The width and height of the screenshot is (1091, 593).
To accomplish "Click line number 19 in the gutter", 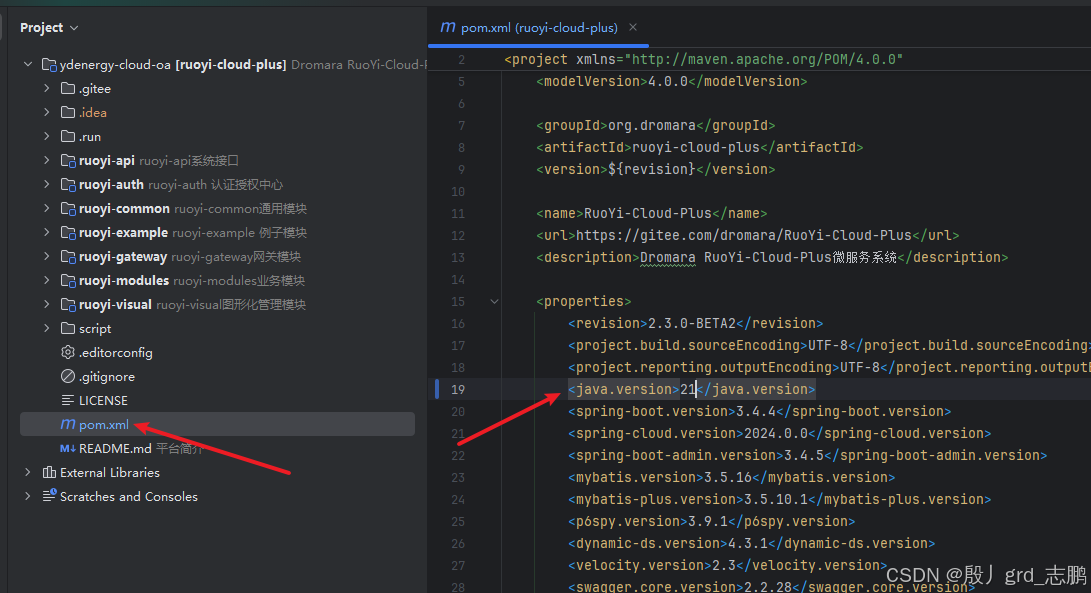I will (x=457, y=389).
